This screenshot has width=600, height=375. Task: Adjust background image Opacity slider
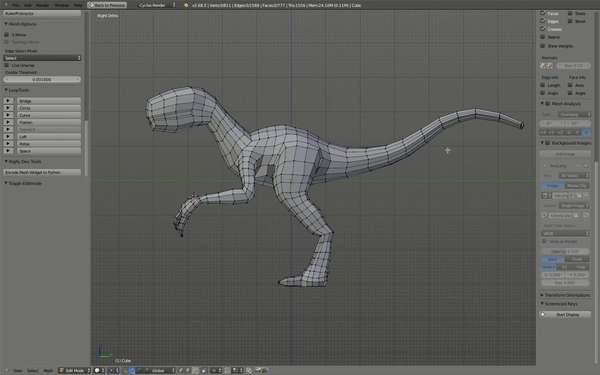pos(565,251)
